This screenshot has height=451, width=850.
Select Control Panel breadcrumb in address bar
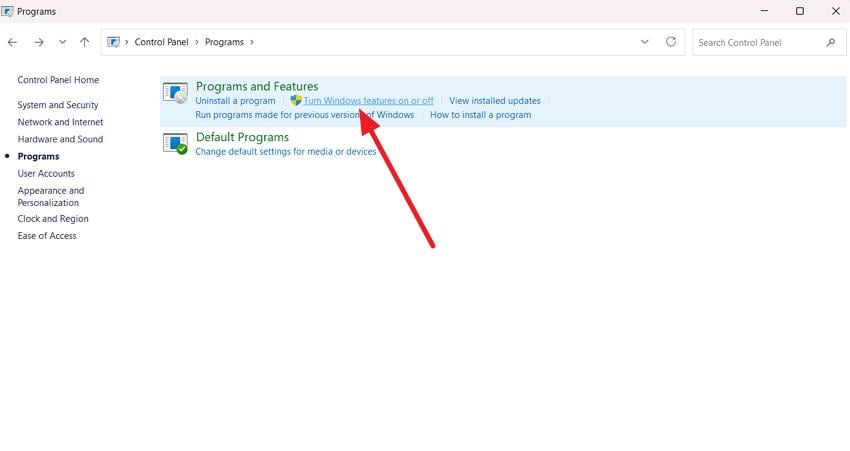point(162,42)
